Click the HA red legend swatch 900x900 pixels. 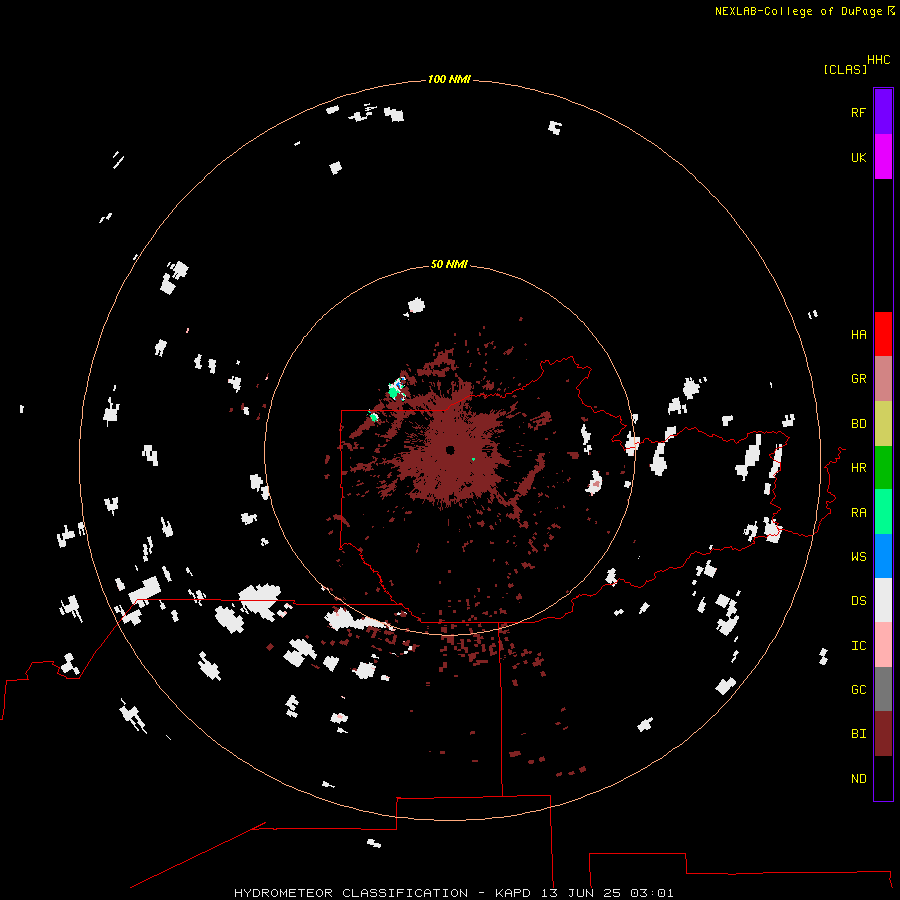[x=883, y=334]
